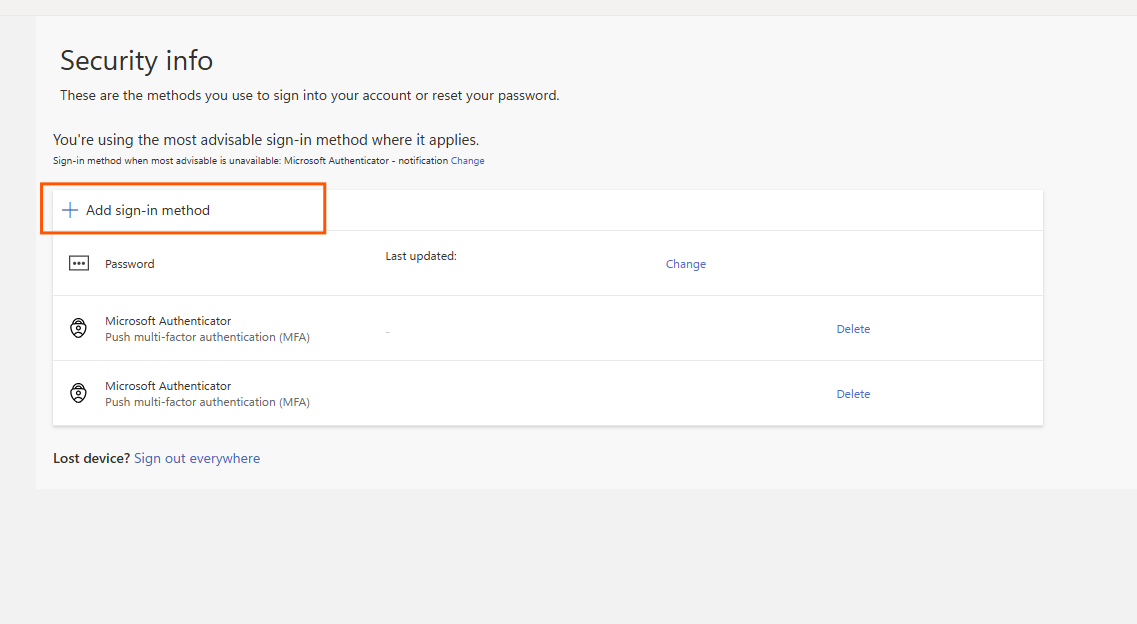Click the Password dots icon
1137x624 pixels.
tap(79, 263)
